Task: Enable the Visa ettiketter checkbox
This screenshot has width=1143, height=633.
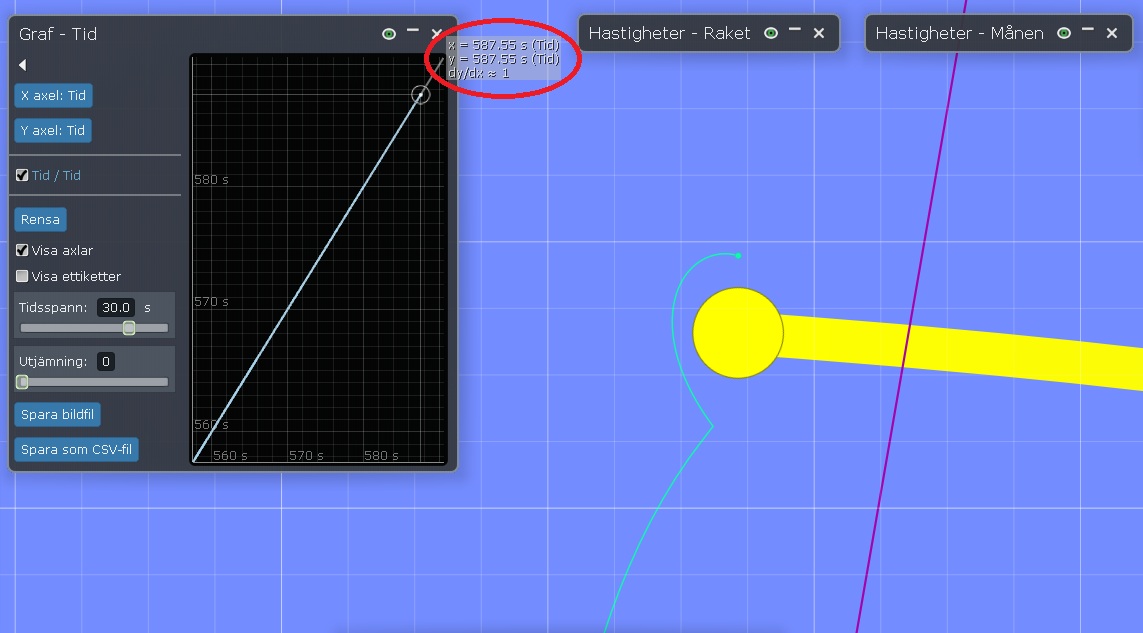Action: click(x=22, y=276)
